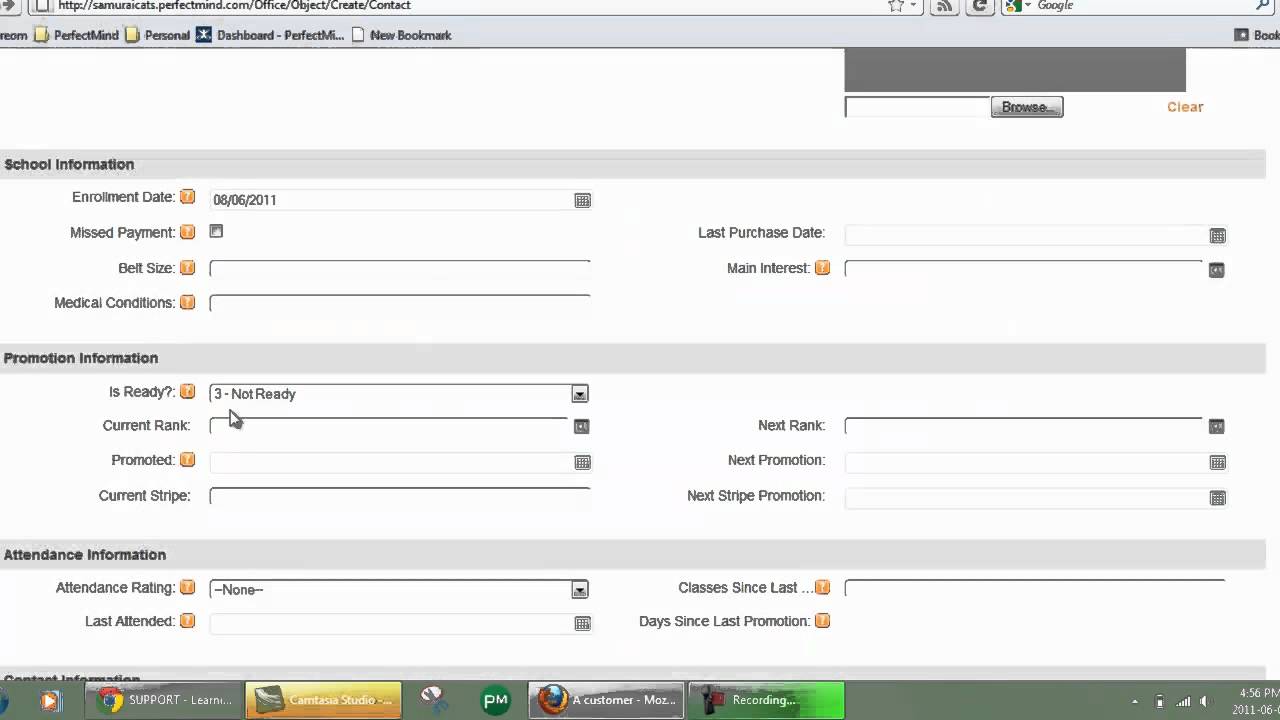Open Next Rank lookup icon
The height and width of the screenshot is (720, 1280).
(1216, 426)
